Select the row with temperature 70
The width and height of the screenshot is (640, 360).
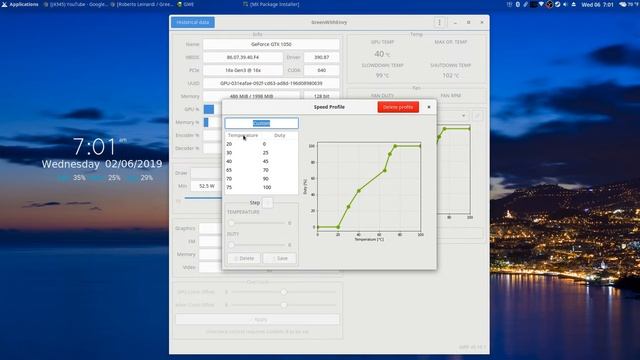[262, 178]
